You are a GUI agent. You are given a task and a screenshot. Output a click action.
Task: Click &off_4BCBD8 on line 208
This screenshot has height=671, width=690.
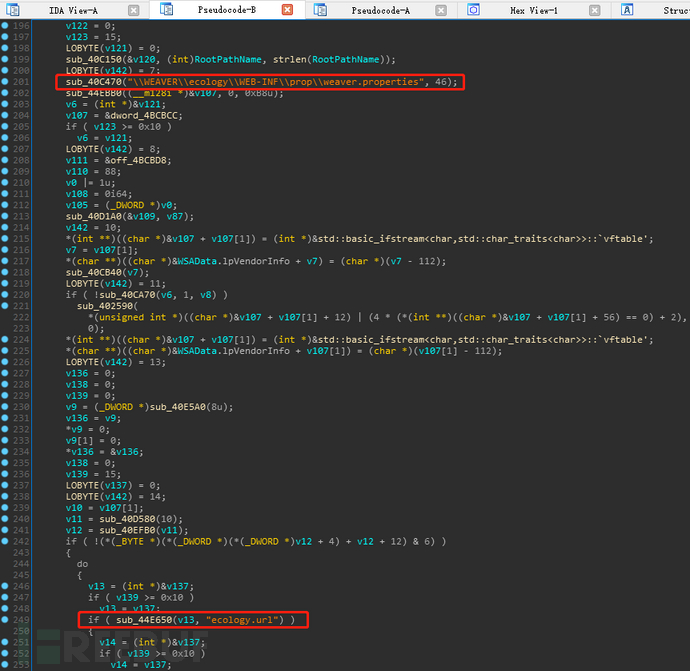pyautogui.click(x=138, y=160)
